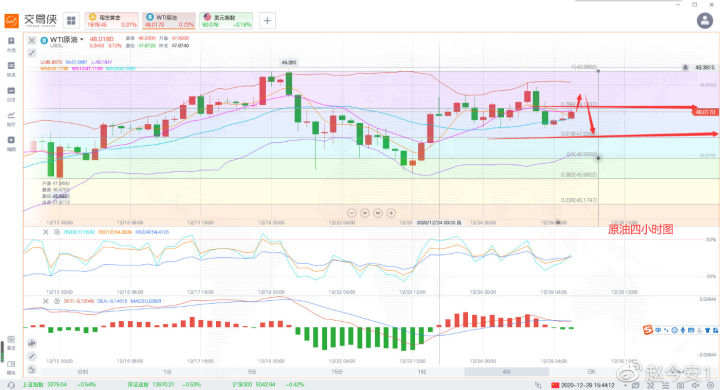
Task: Click the bottom CB-like sidebar icon
Action: [x=11, y=364]
